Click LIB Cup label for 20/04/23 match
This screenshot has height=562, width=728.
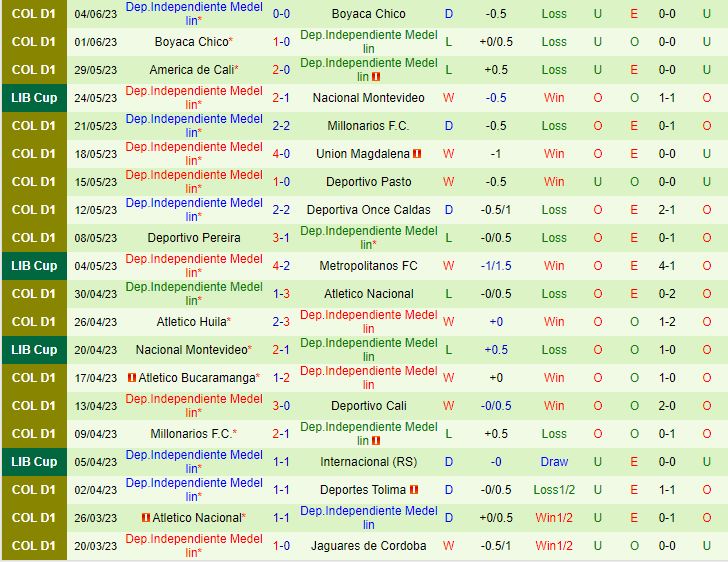34,350
